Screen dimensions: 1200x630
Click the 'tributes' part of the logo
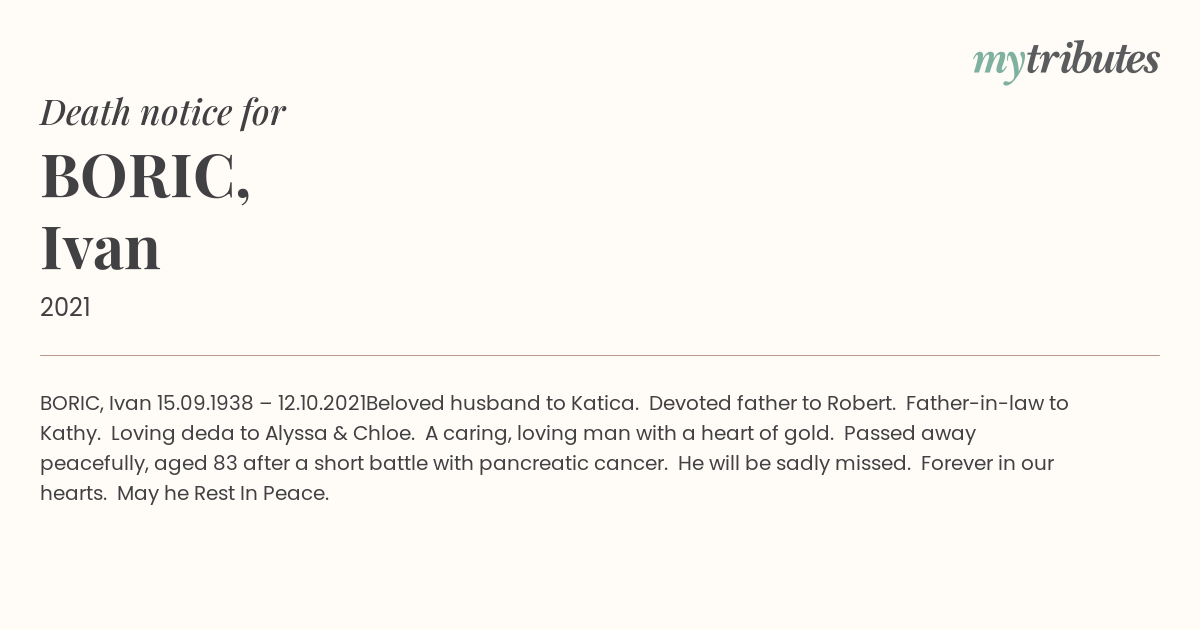[x=1093, y=60]
